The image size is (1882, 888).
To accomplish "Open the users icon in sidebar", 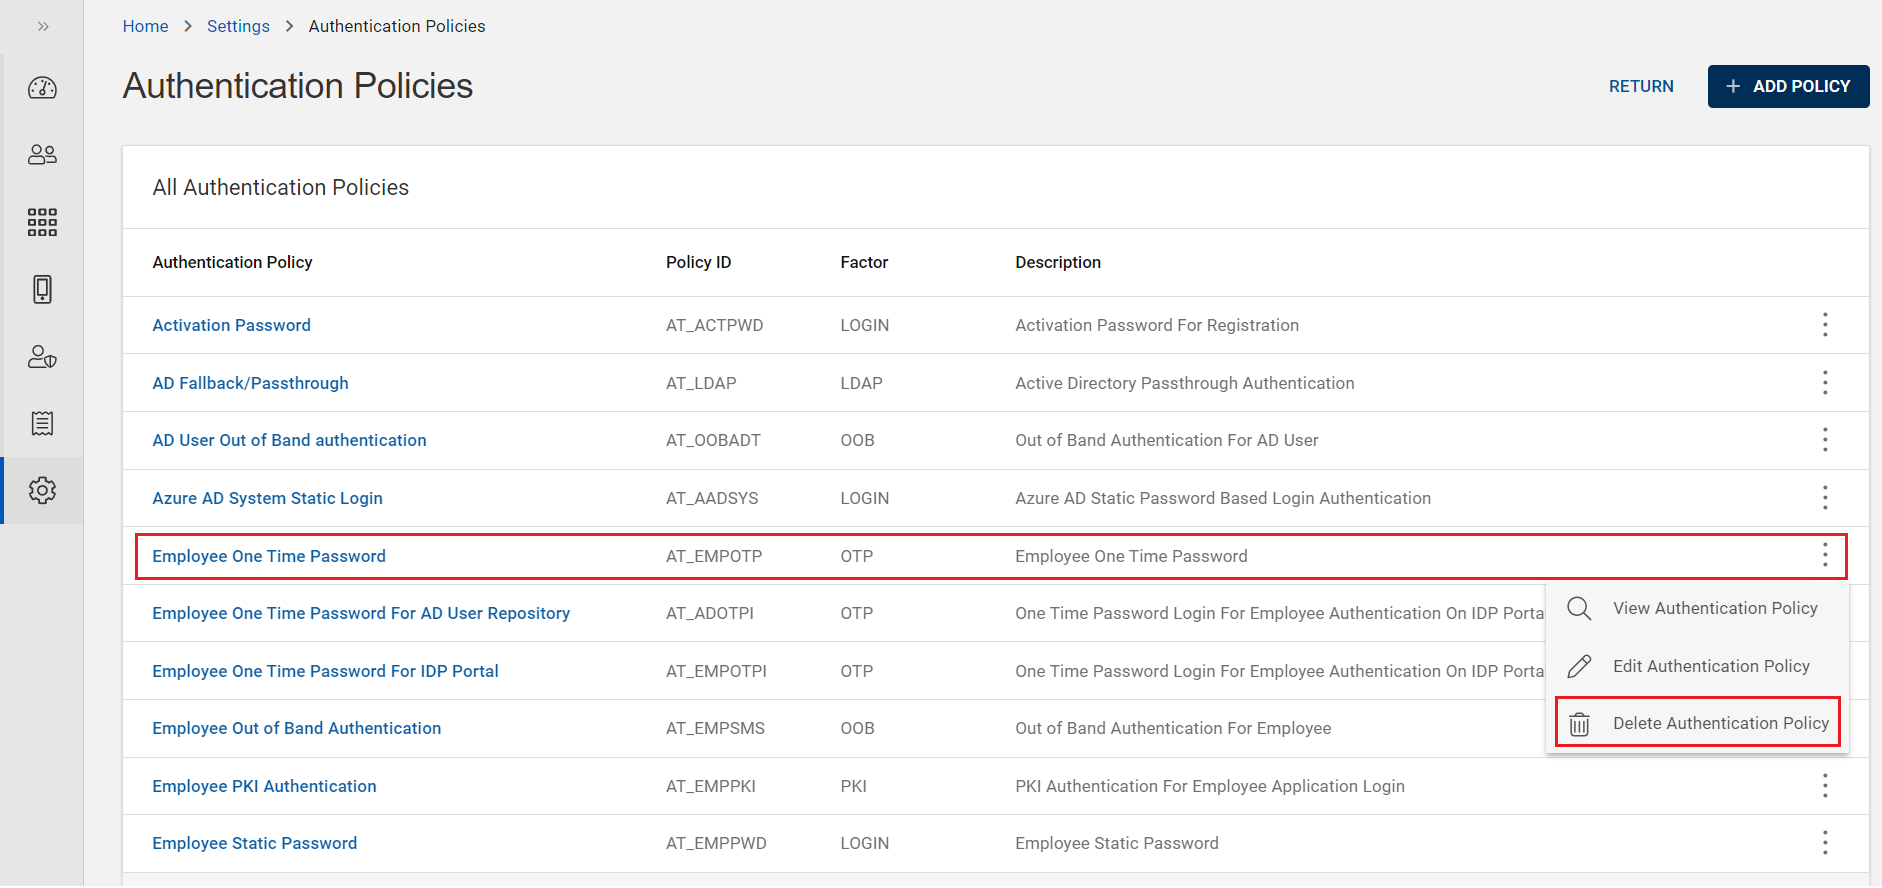I will point(42,155).
